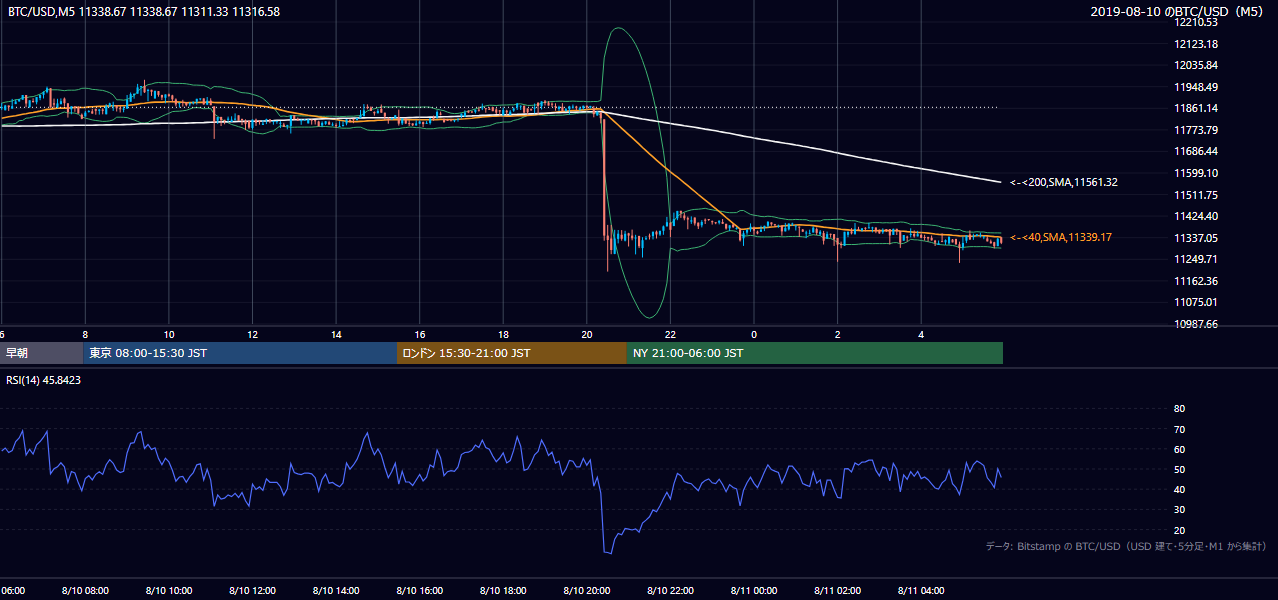Click price axis label 10987.66
Screen dimensions: 1278x600
(1196, 324)
